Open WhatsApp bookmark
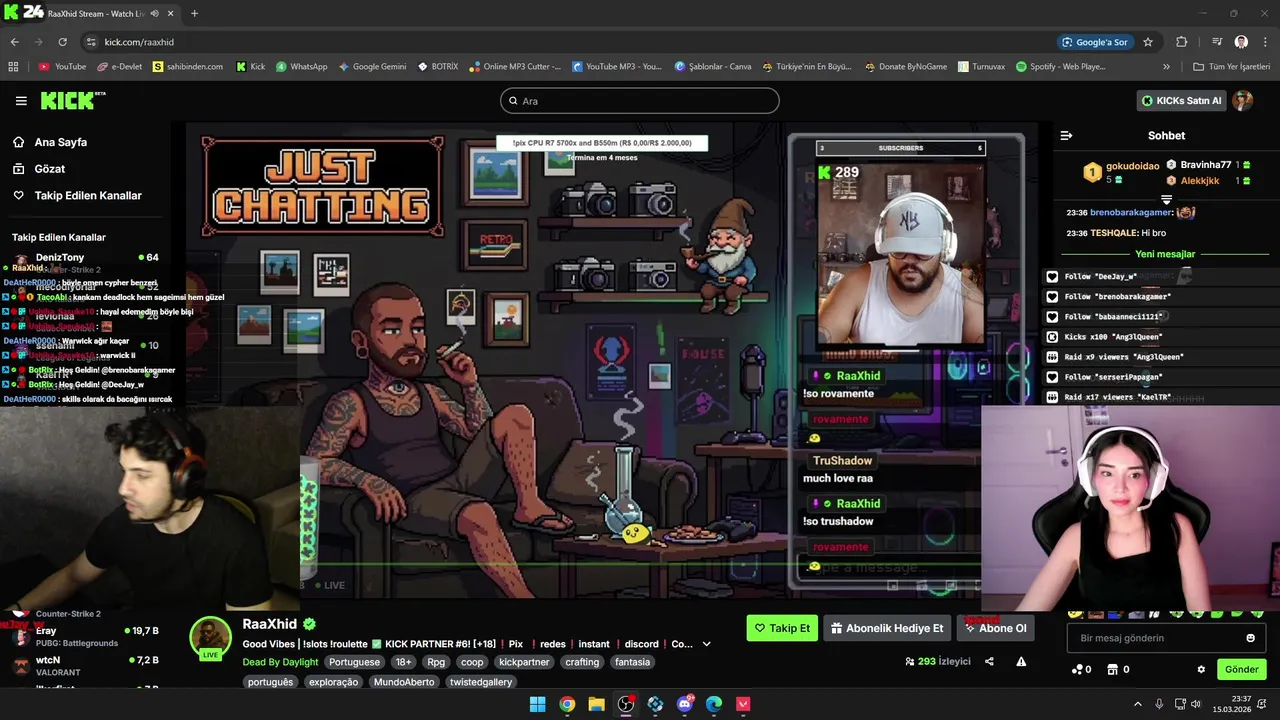 (302, 67)
